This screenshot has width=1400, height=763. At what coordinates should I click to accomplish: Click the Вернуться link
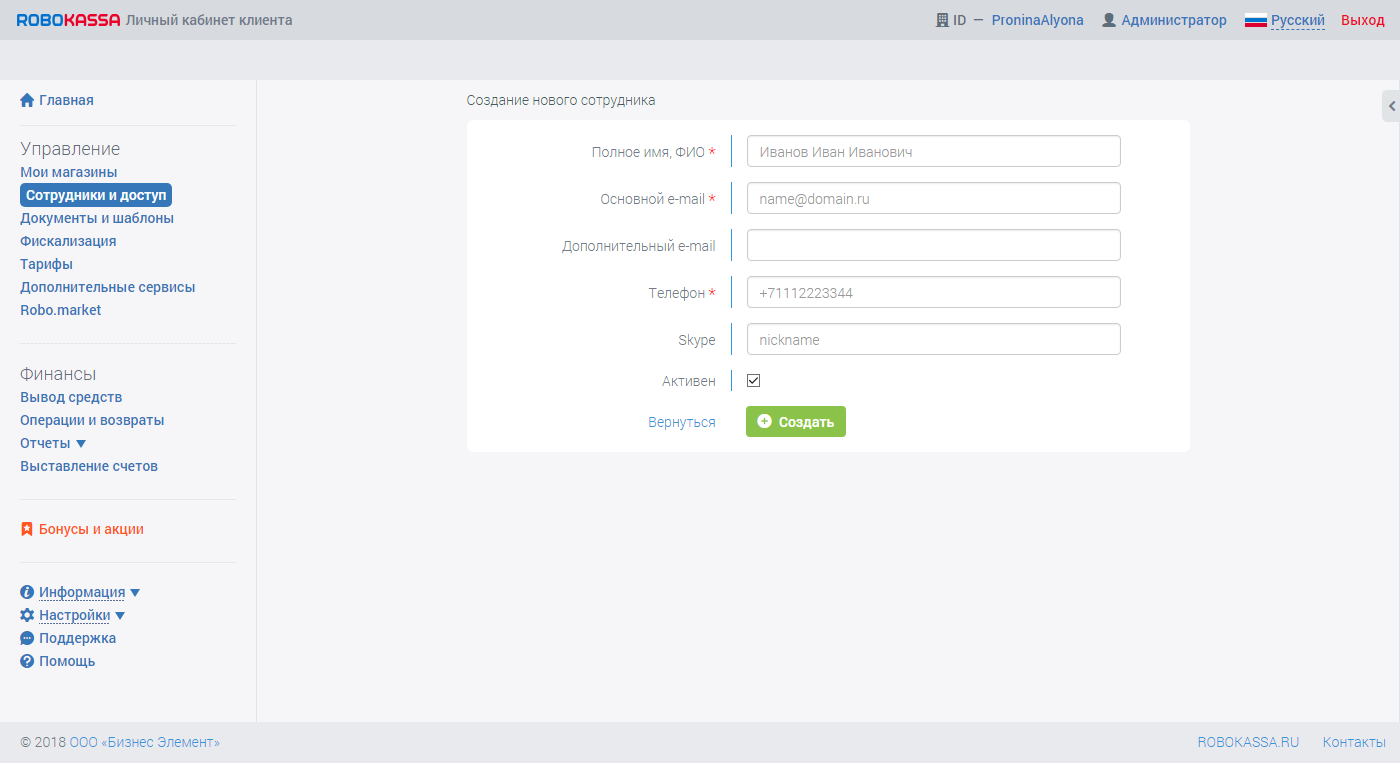pyautogui.click(x=682, y=422)
